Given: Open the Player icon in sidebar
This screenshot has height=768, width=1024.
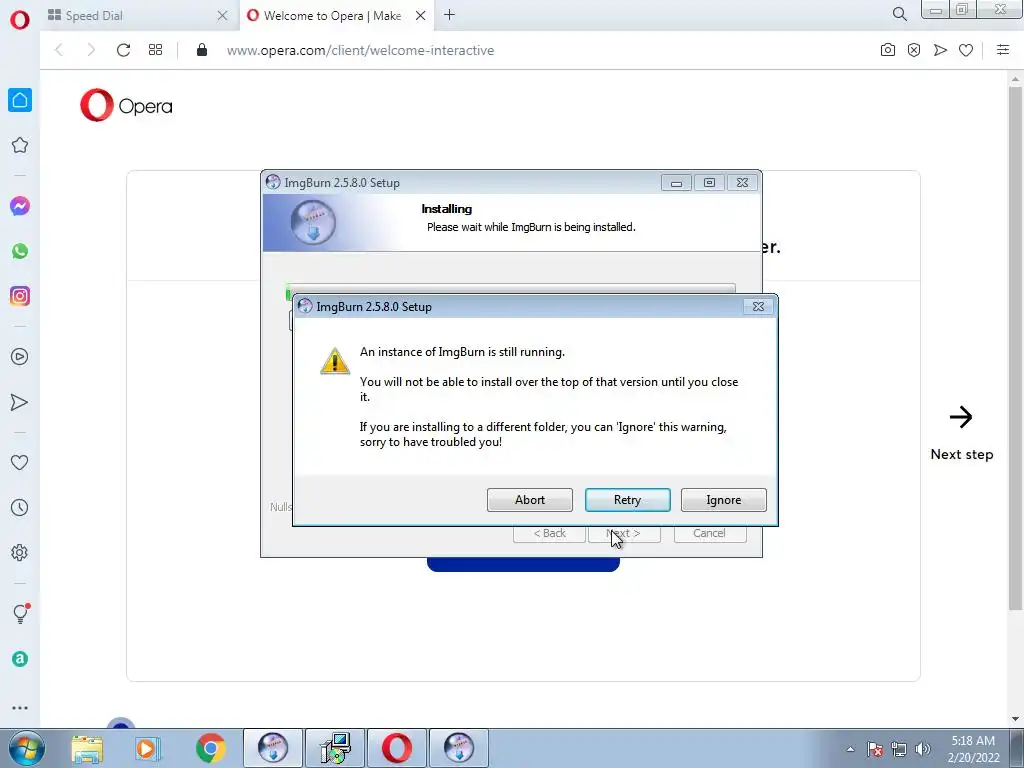Looking at the screenshot, I should [x=20, y=357].
